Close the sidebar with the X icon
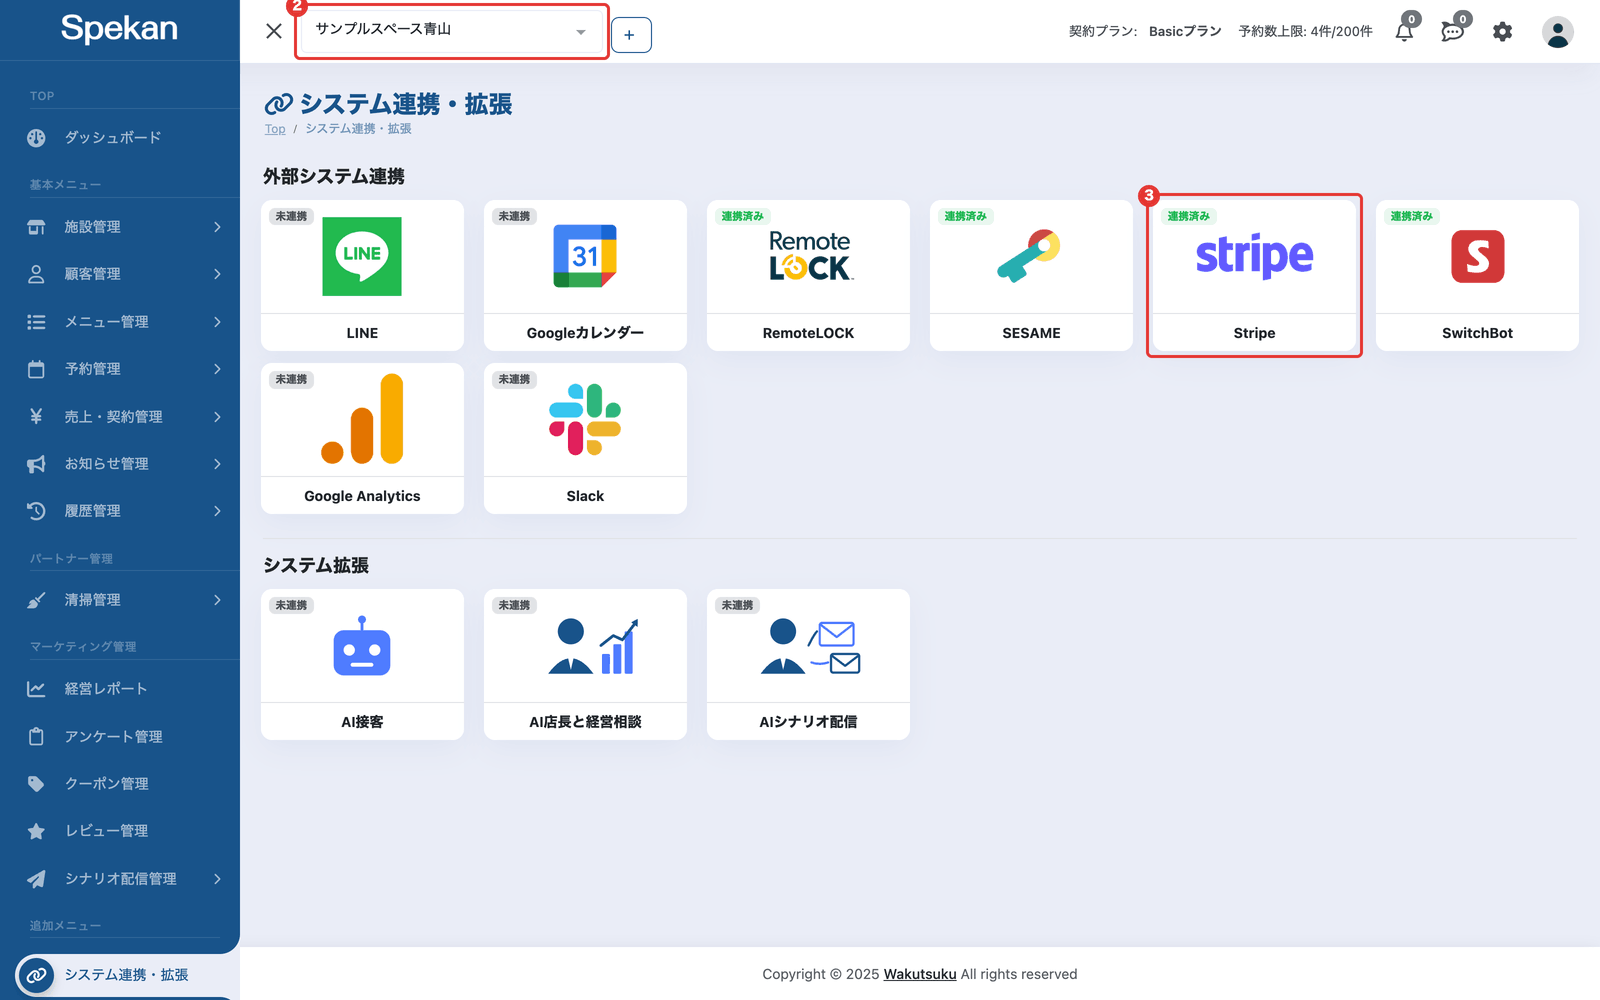 click(274, 31)
